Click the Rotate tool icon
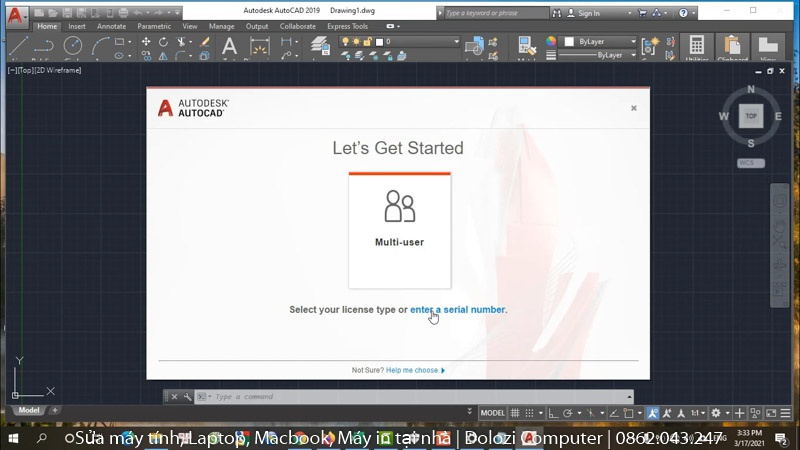 tap(163, 42)
